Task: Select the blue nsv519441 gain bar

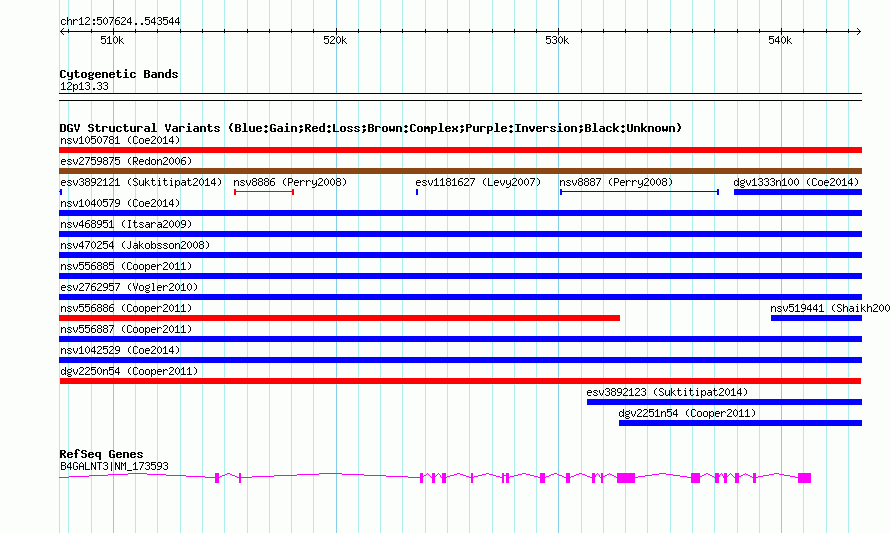Action: [x=816, y=318]
